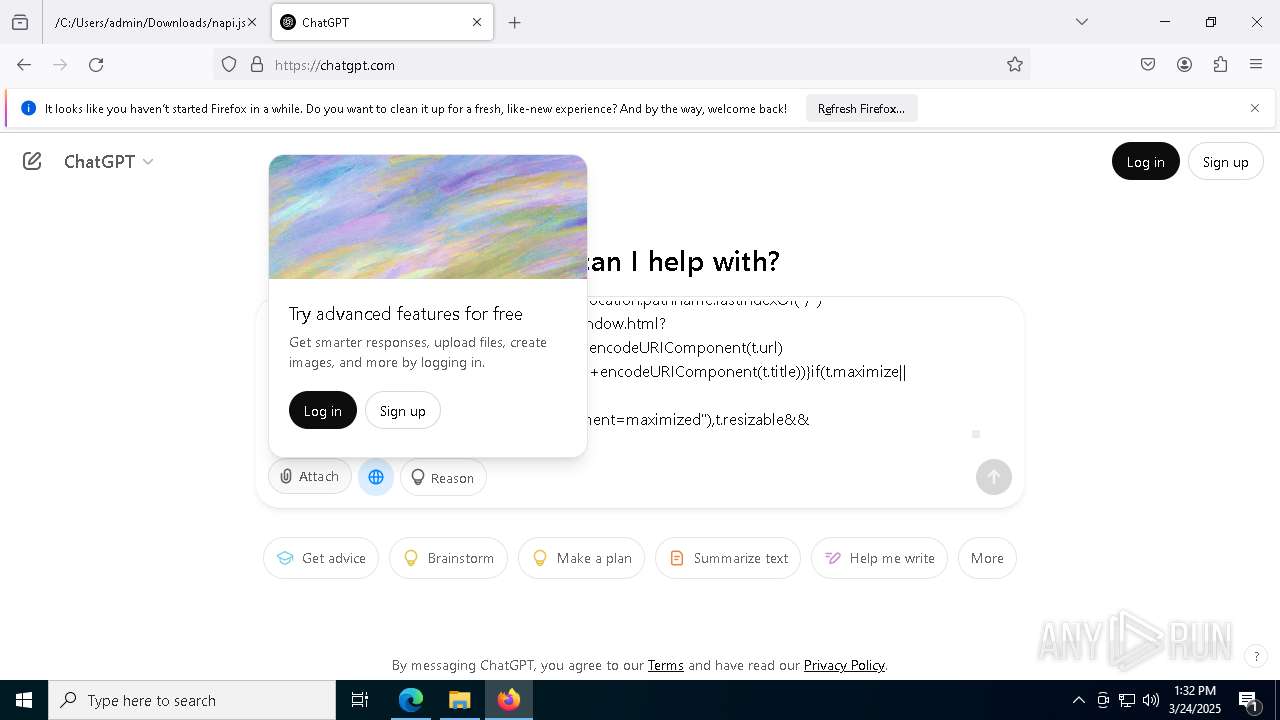Viewport: 1280px width, 720px height.
Task: Click the volume speaker icon
Action: [x=1151, y=700]
